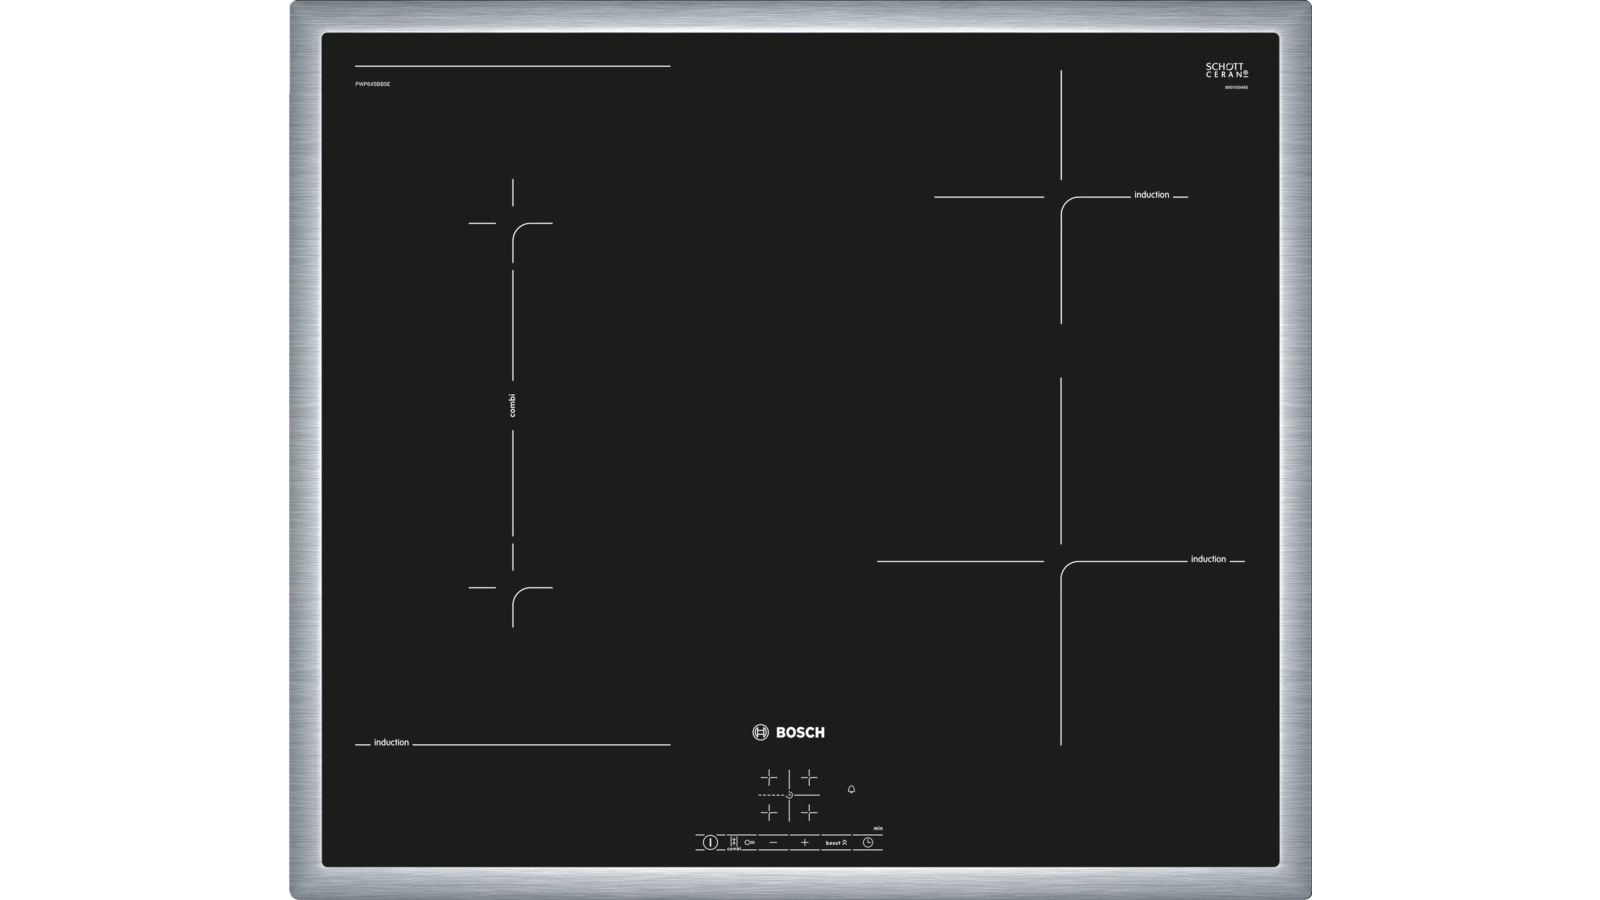Click the PWP645BB5E model number text
Screen dimensions: 1600x900
372,84
